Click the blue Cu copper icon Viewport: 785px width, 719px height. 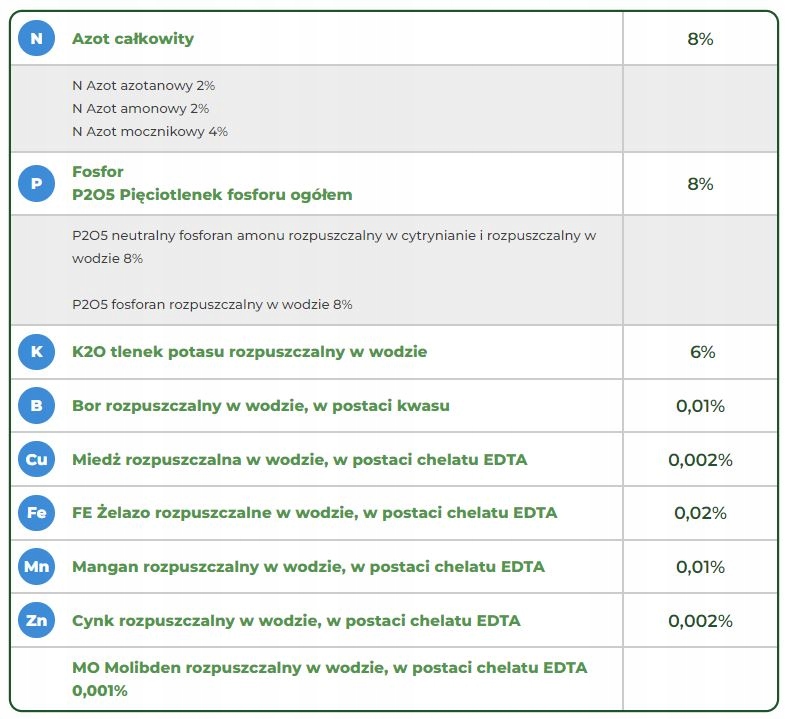coord(37,460)
